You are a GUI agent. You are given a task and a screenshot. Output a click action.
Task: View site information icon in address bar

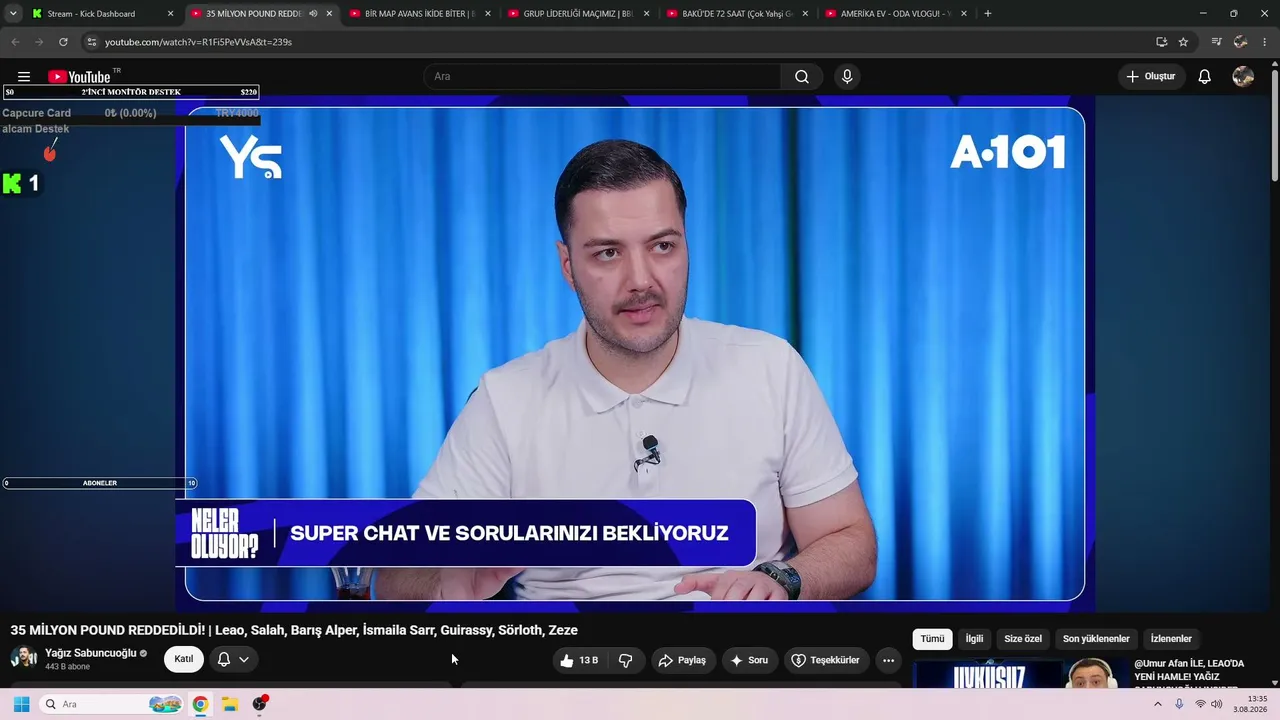[x=91, y=42]
